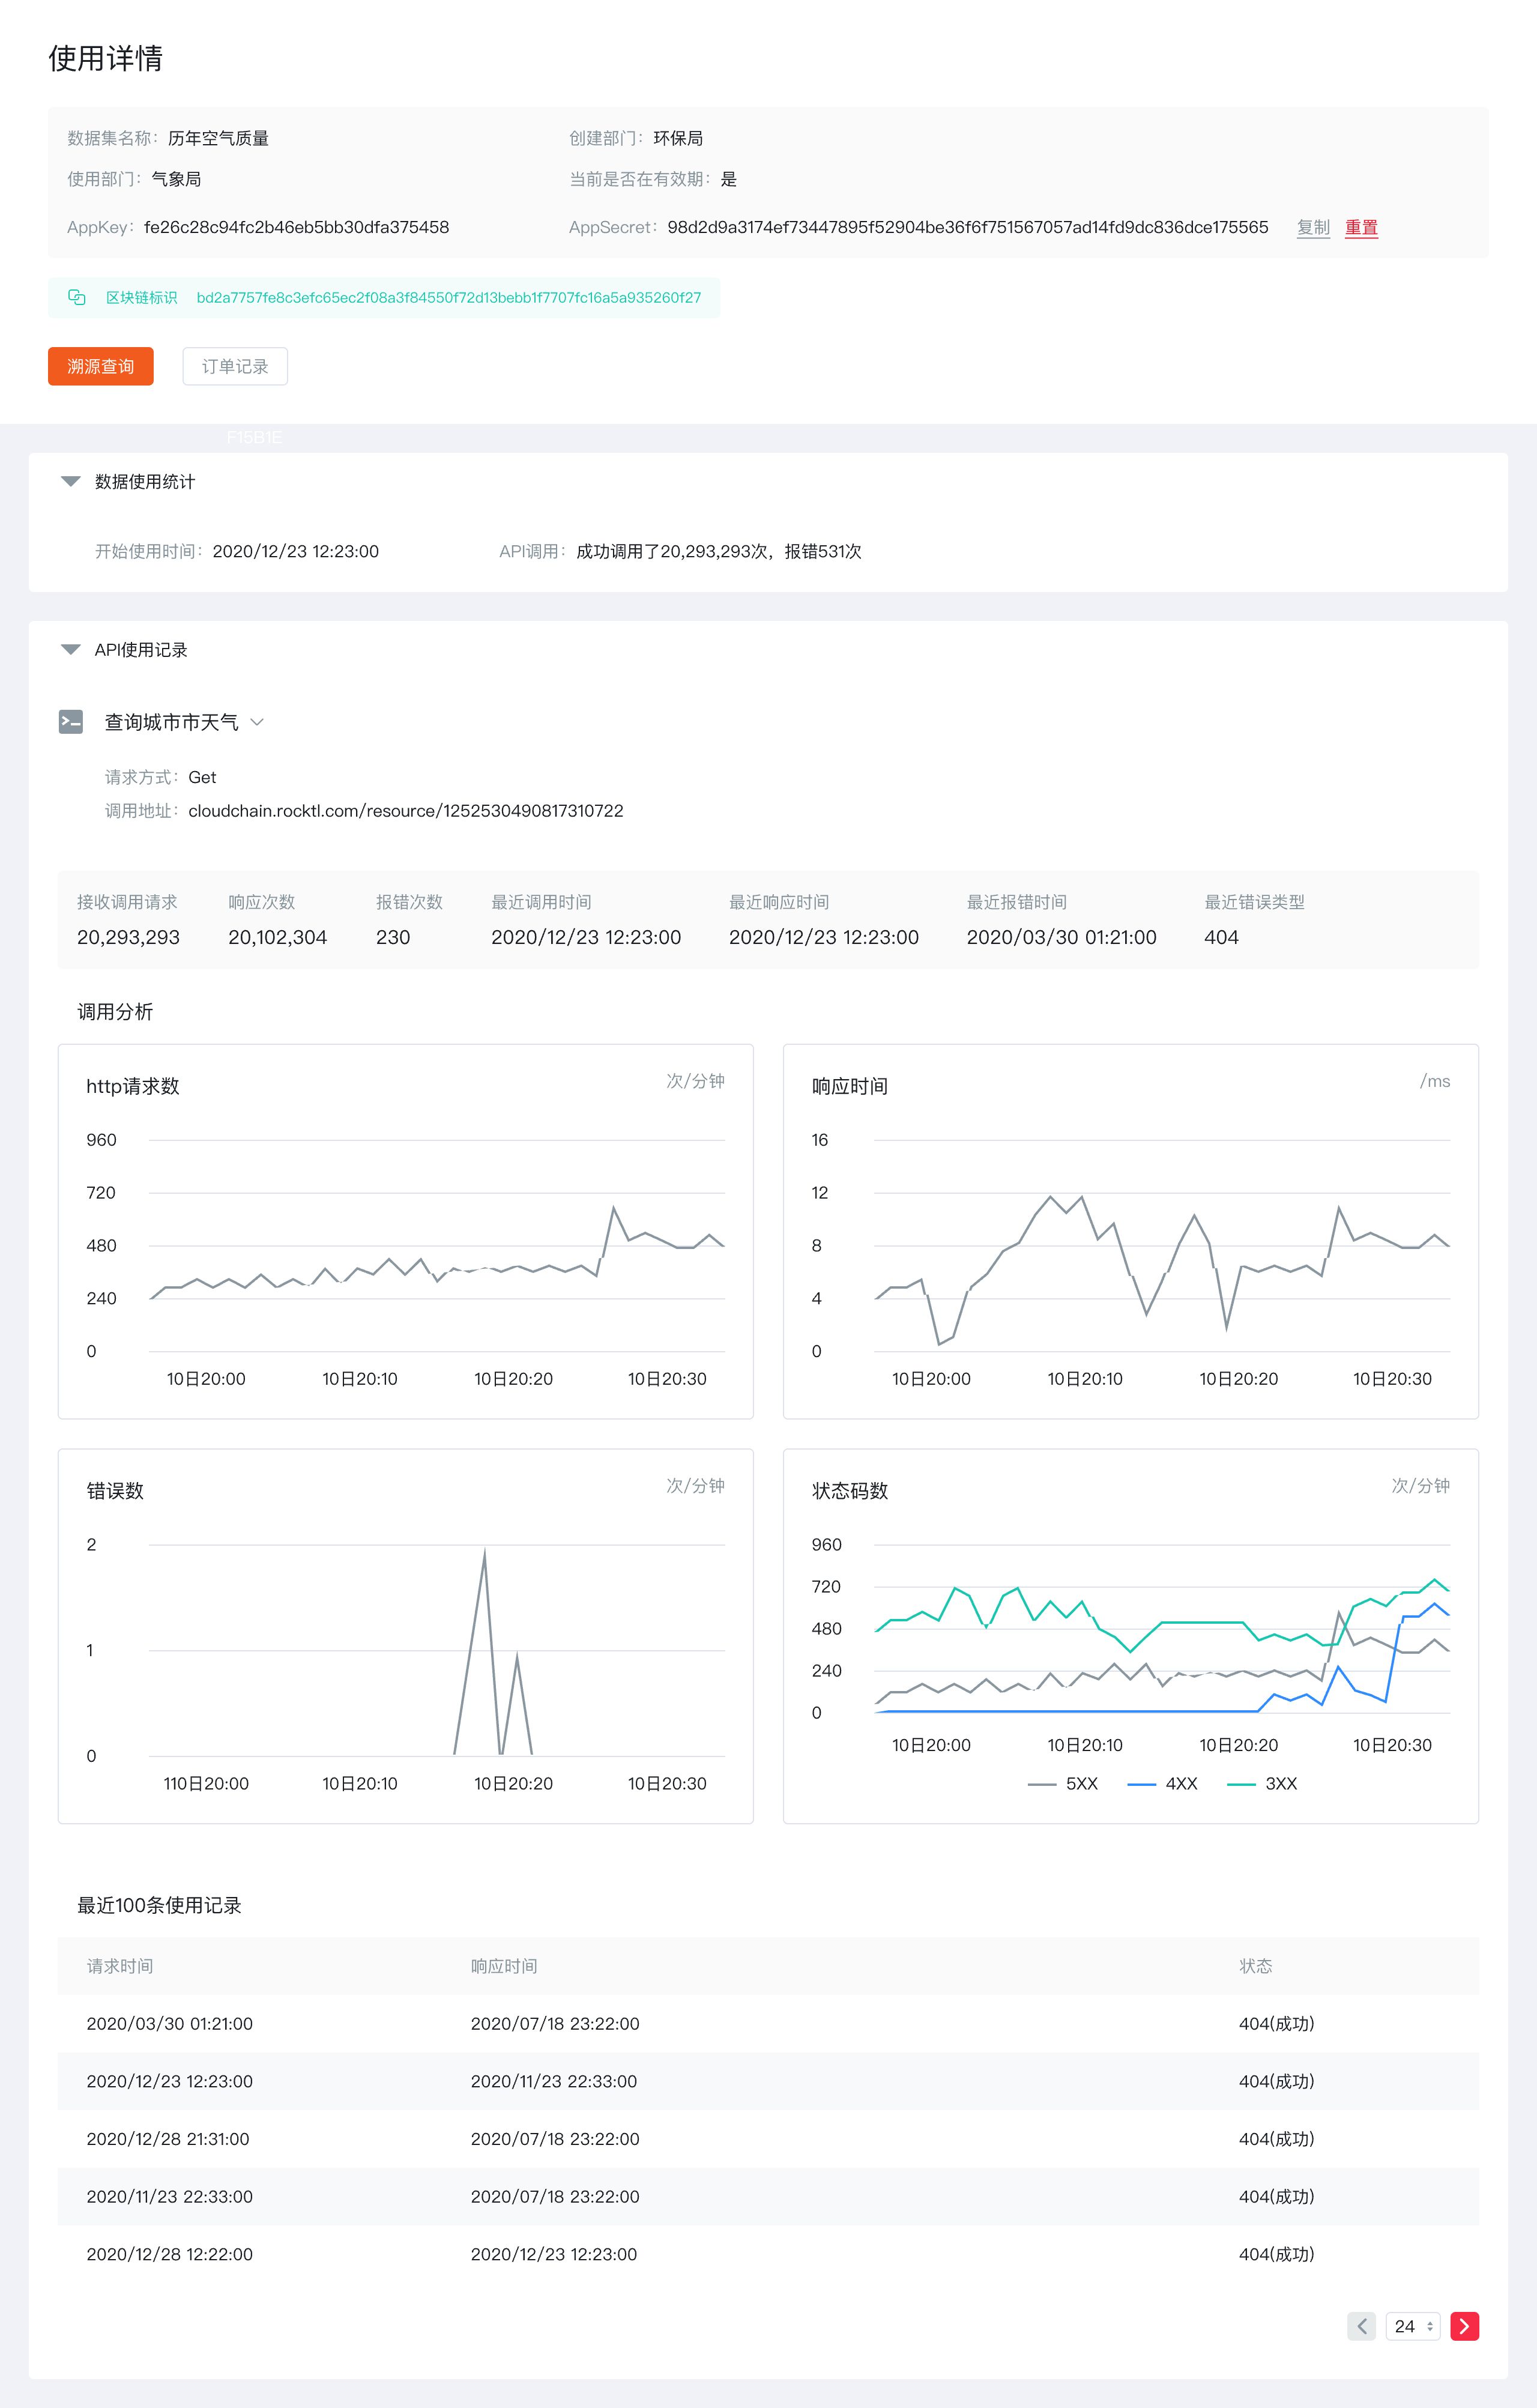Click the blockchain ID hash text

coord(448,297)
